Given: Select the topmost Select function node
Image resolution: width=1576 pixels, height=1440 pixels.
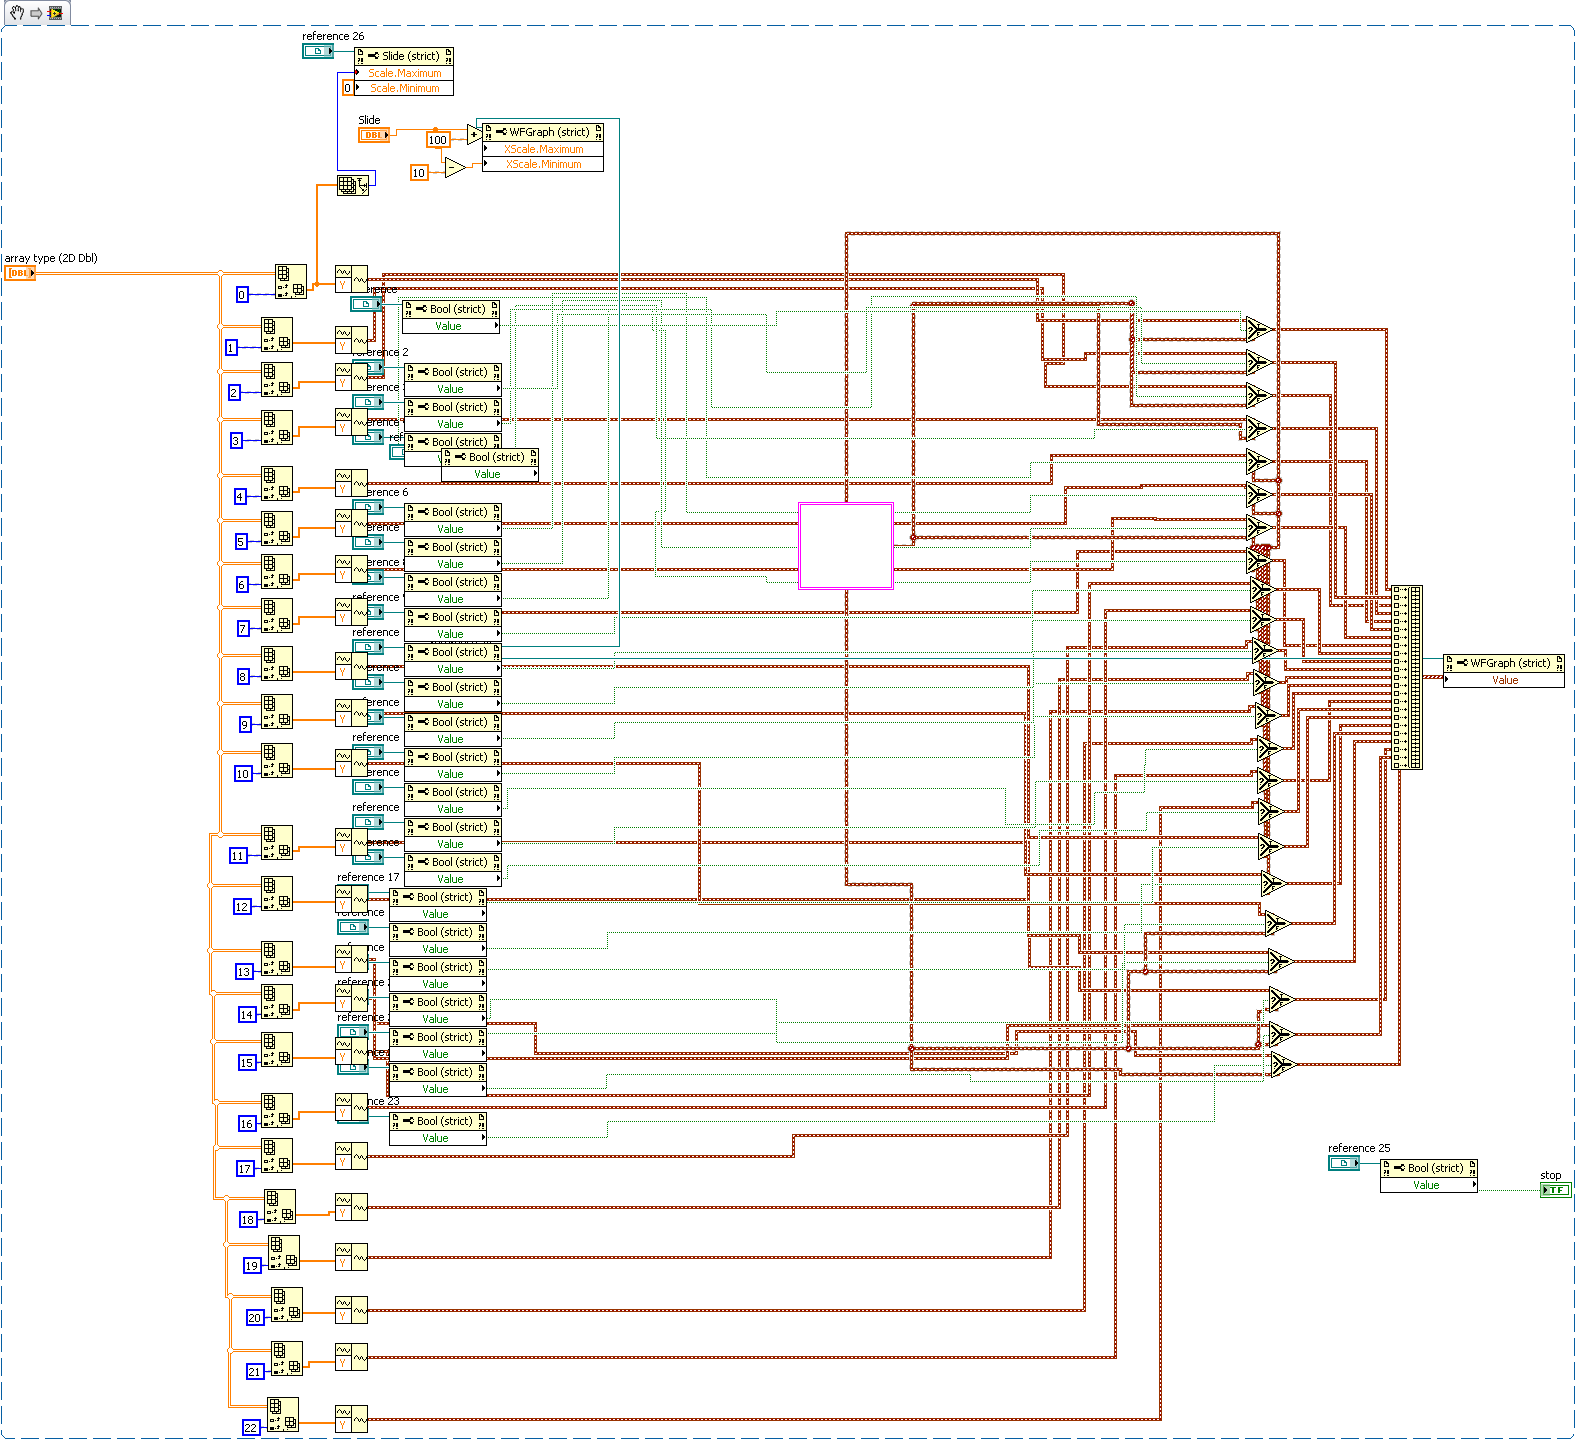Looking at the screenshot, I should tap(1258, 329).
